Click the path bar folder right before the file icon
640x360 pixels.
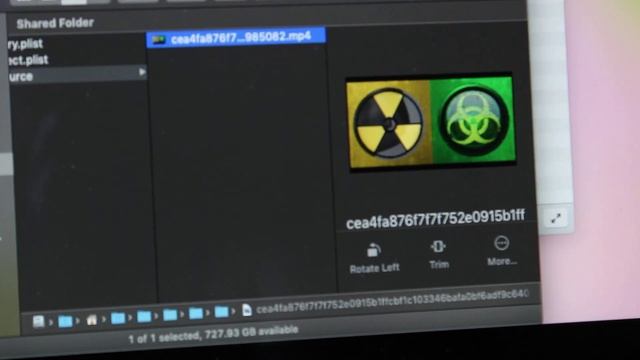(x=222, y=312)
